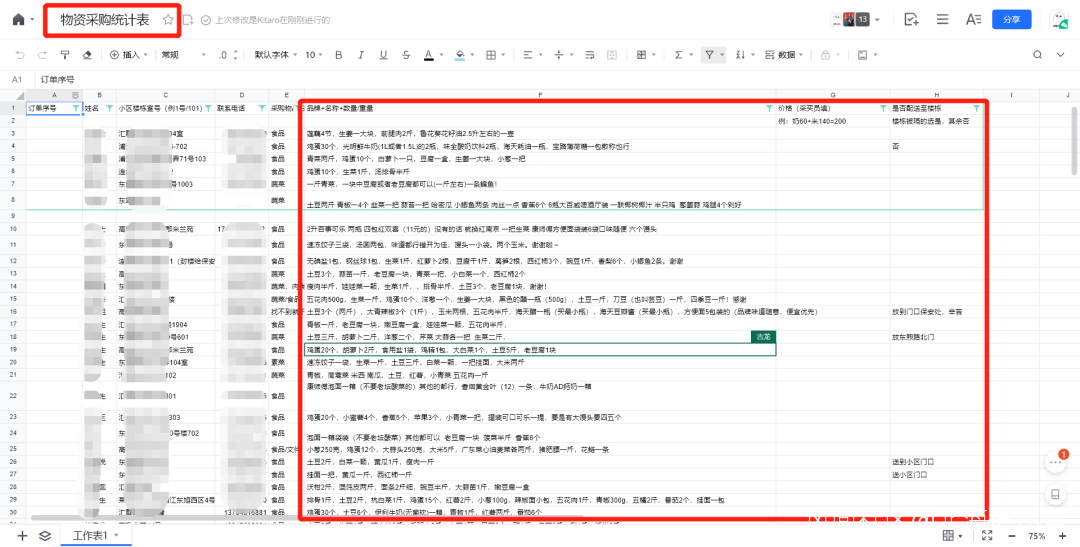Click the grid view icon in status bar

[947, 535]
